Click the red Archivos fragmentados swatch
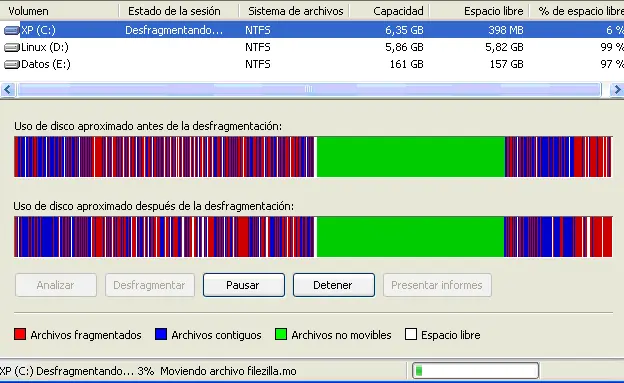This screenshot has width=624, height=383. pos(20,334)
